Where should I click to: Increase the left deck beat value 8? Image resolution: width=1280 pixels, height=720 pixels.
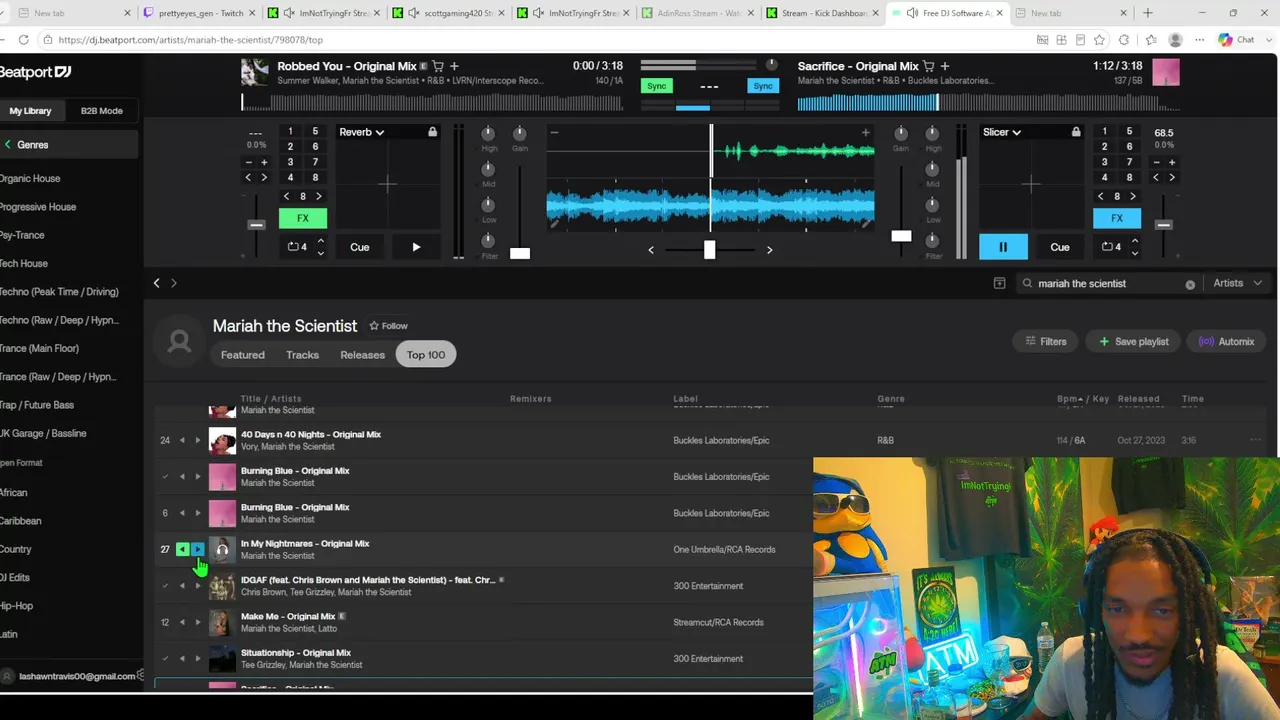pos(319,196)
